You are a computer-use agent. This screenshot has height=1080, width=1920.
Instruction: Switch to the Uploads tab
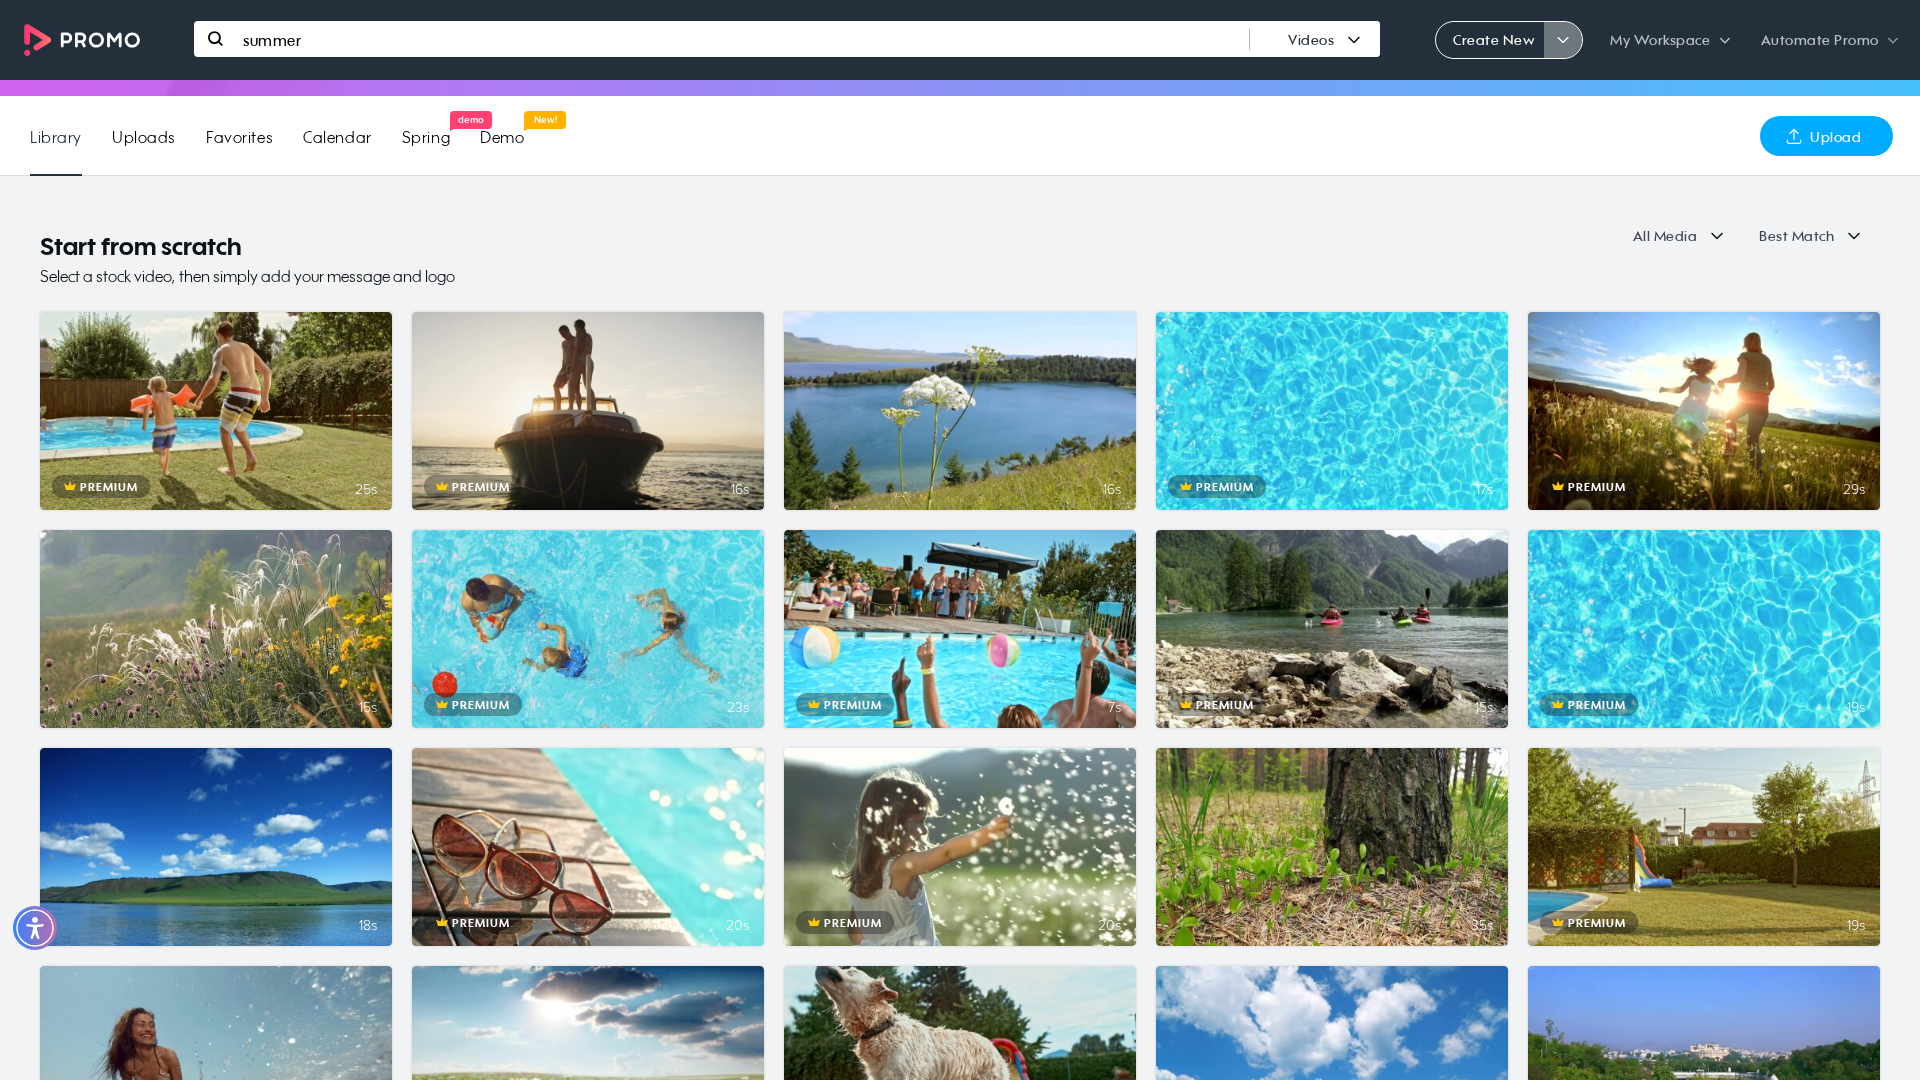pyautogui.click(x=143, y=137)
